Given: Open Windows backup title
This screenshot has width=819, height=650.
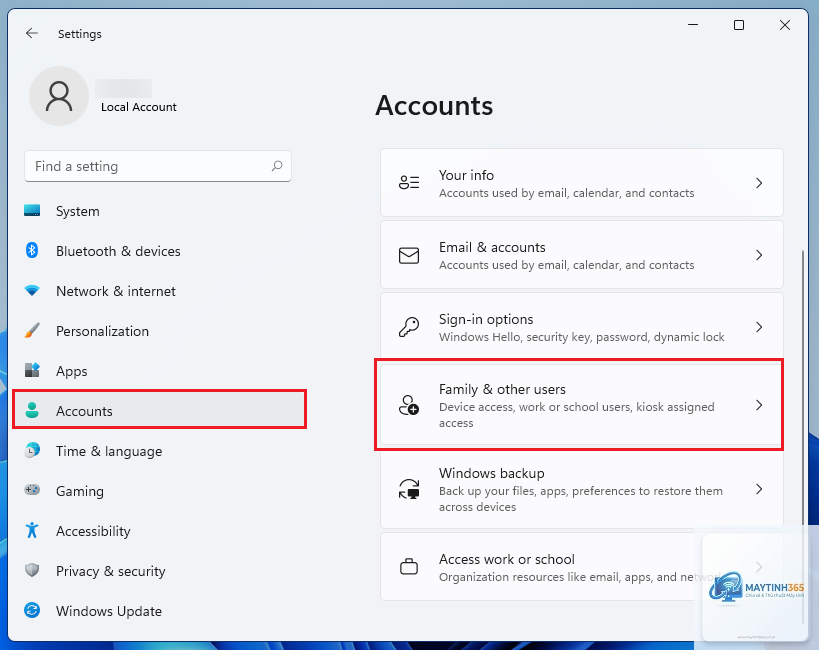Looking at the screenshot, I should coord(492,473).
